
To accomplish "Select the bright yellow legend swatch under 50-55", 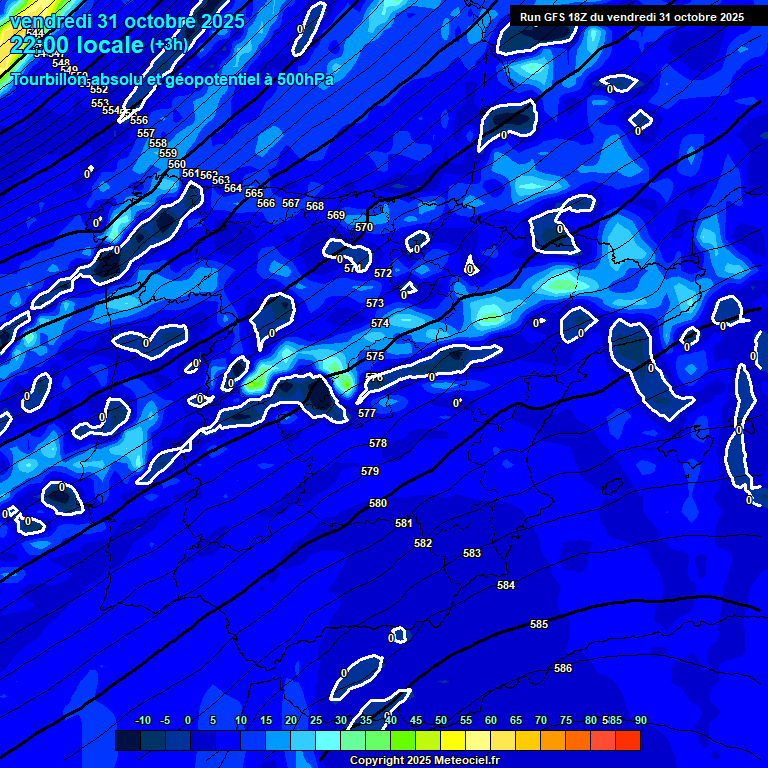I will tap(453, 740).
